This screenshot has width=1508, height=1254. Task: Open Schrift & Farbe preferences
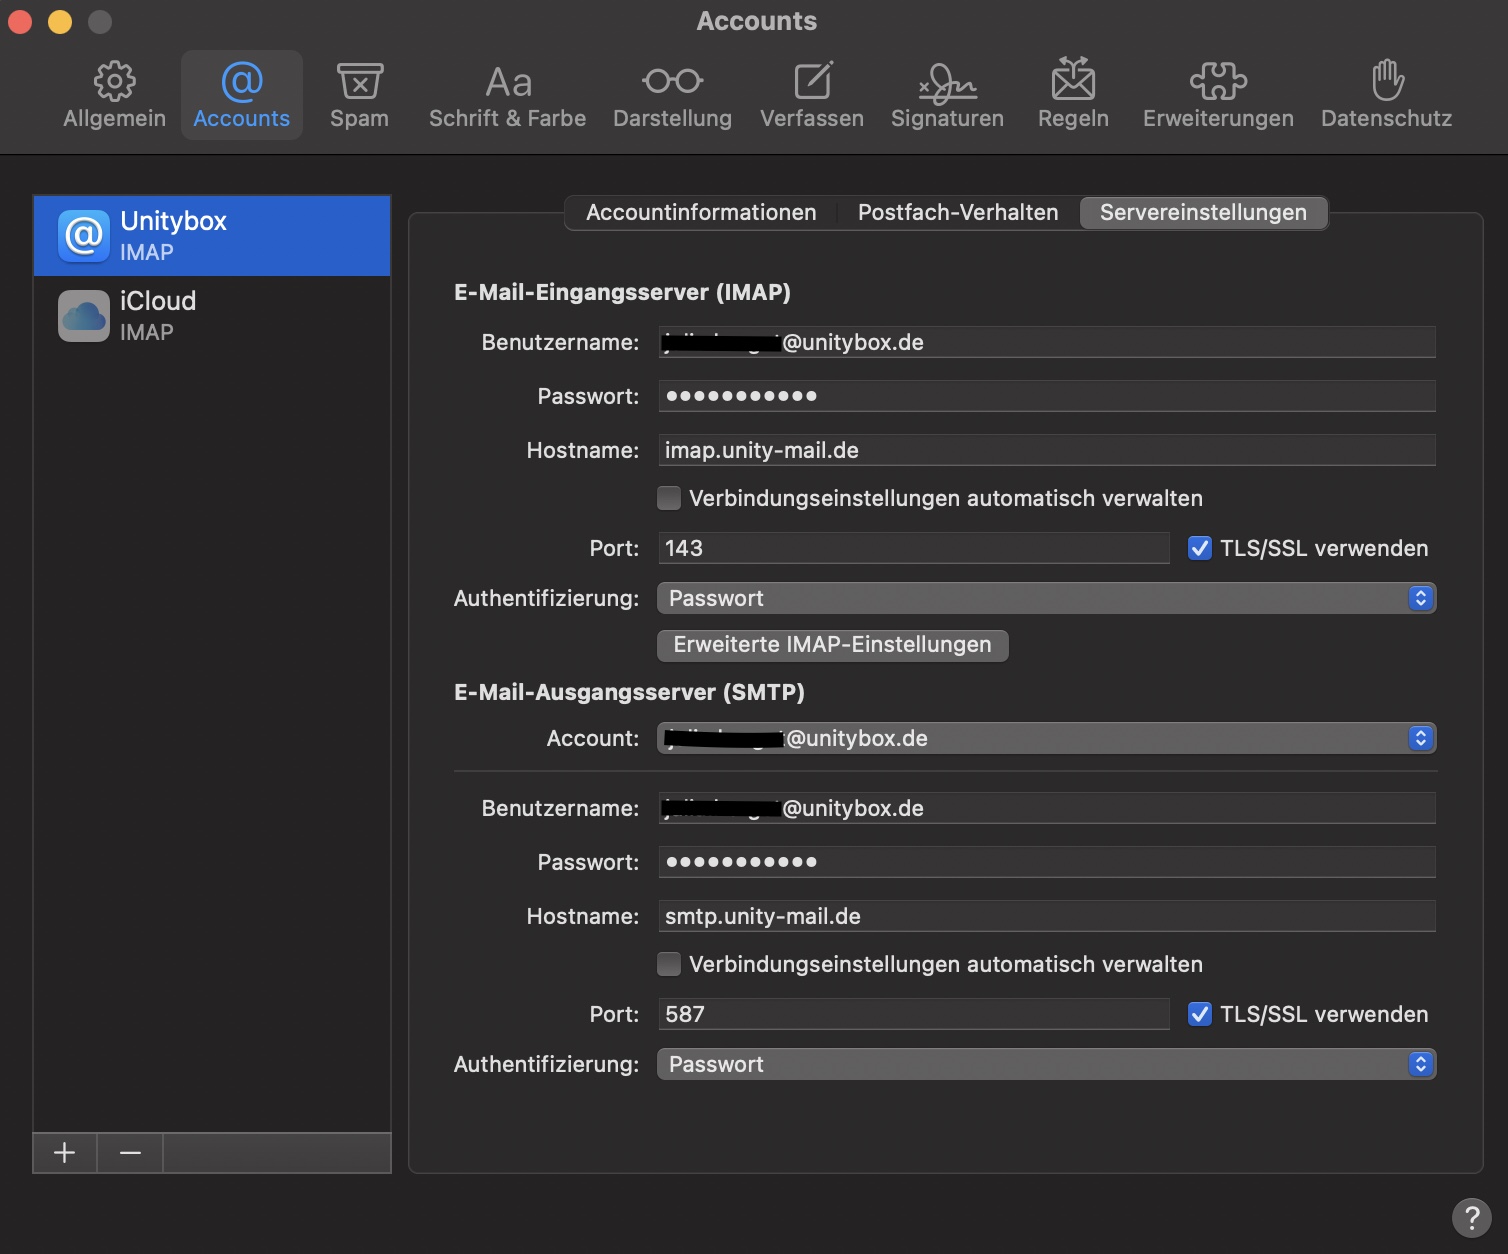click(x=507, y=96)
